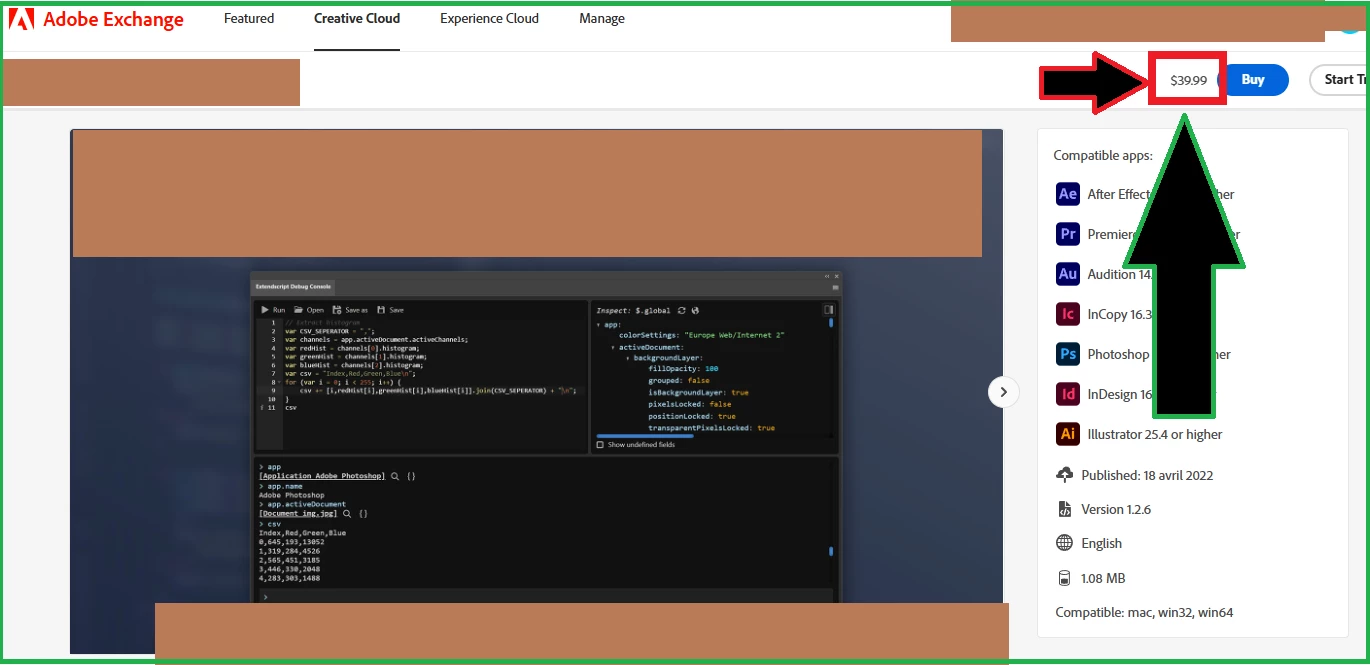This screenshot has width=1370, height=665.
Task: Click the "English" language text
Action: 1102,543
